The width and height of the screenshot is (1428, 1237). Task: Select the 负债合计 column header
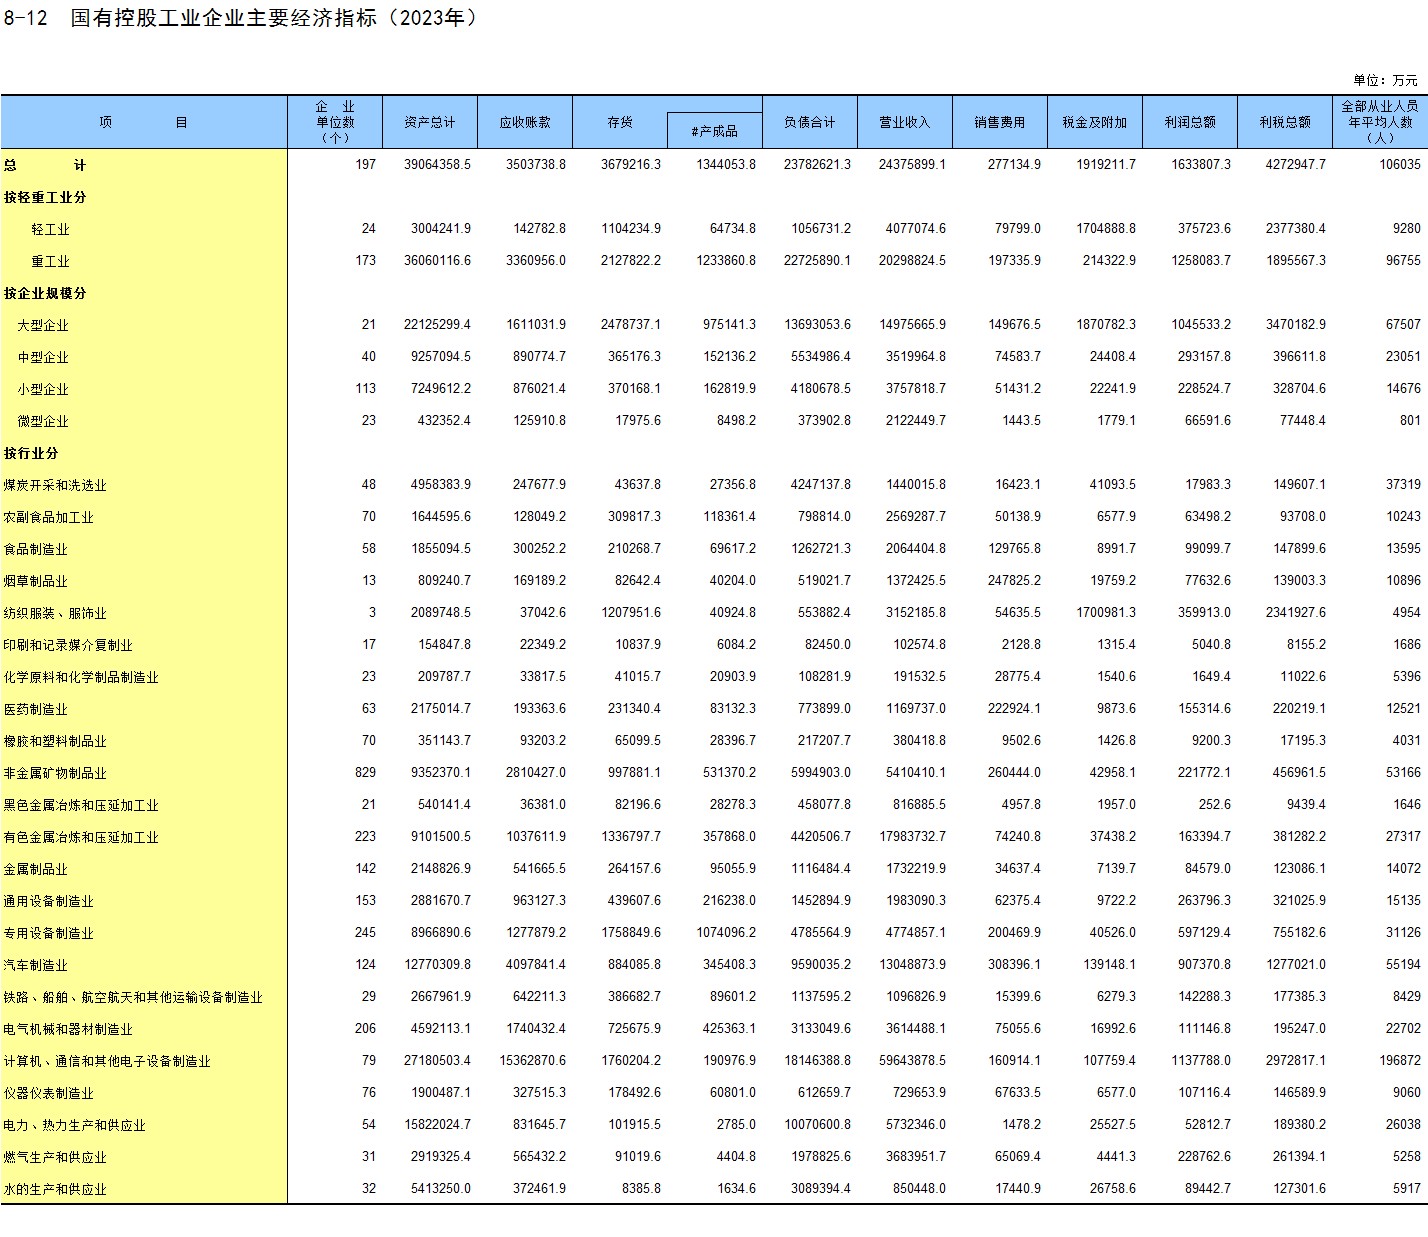(x=809, y=122)
